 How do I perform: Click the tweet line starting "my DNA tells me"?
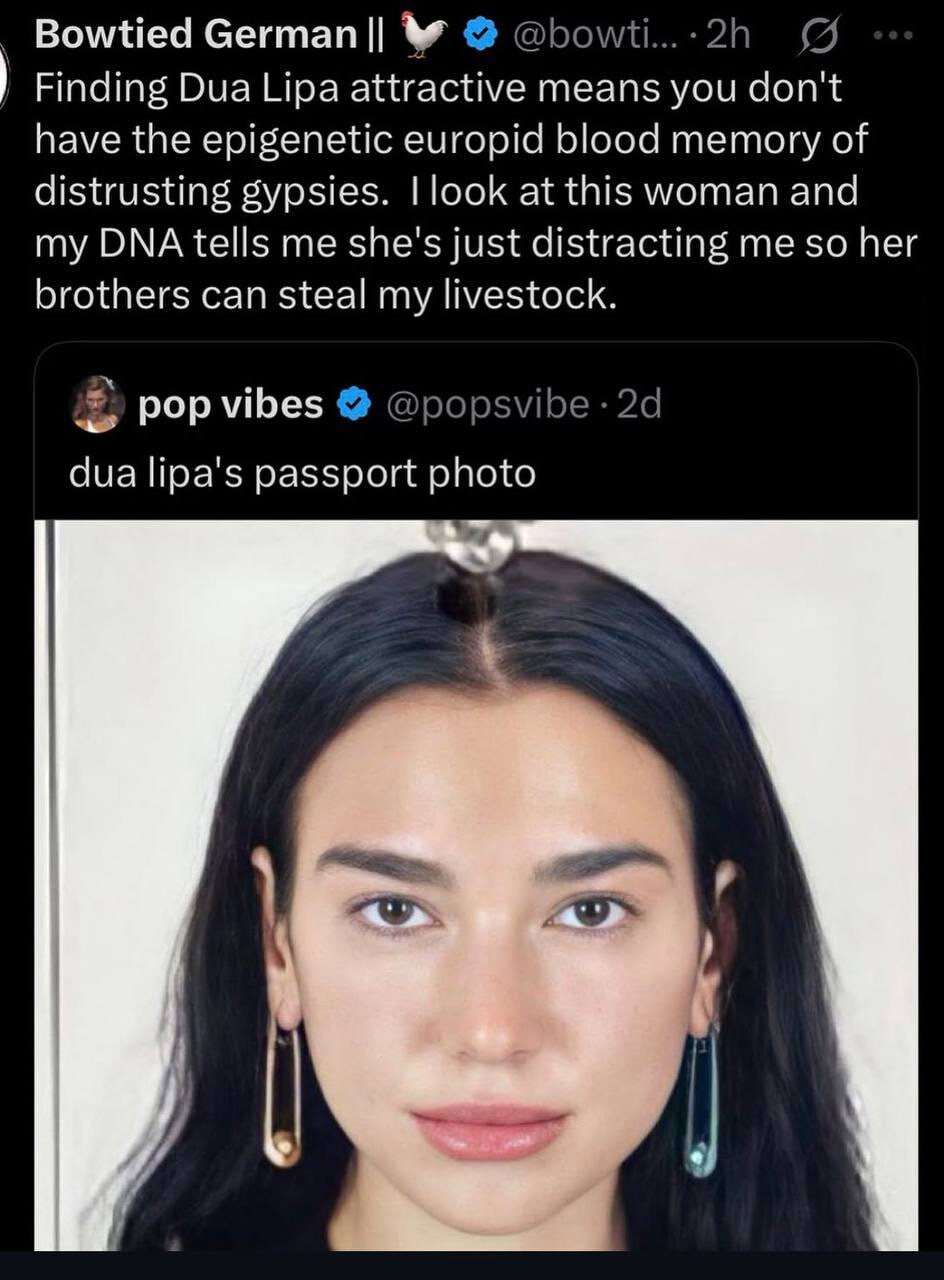pyautogui.click(x=476, y=246)
